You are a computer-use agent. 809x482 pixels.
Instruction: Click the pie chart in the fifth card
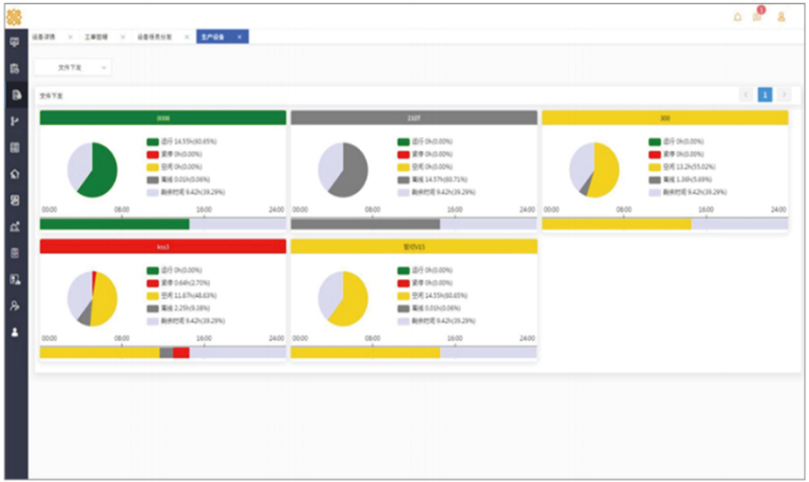[x=343, y=299]
